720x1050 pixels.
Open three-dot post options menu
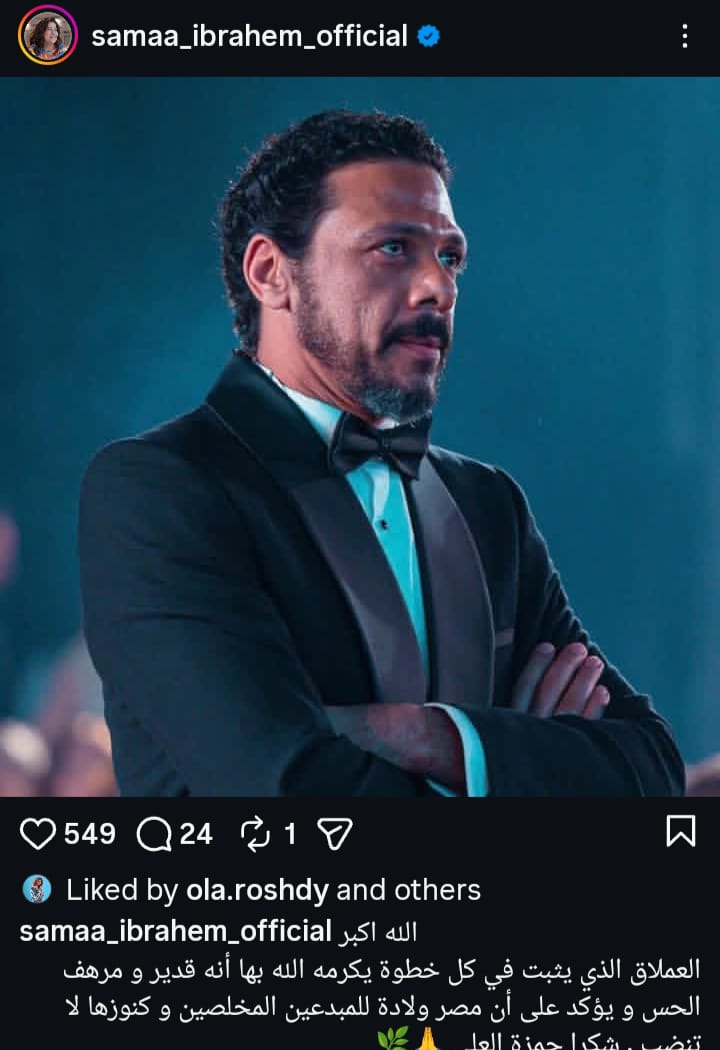tap(685, 36)
